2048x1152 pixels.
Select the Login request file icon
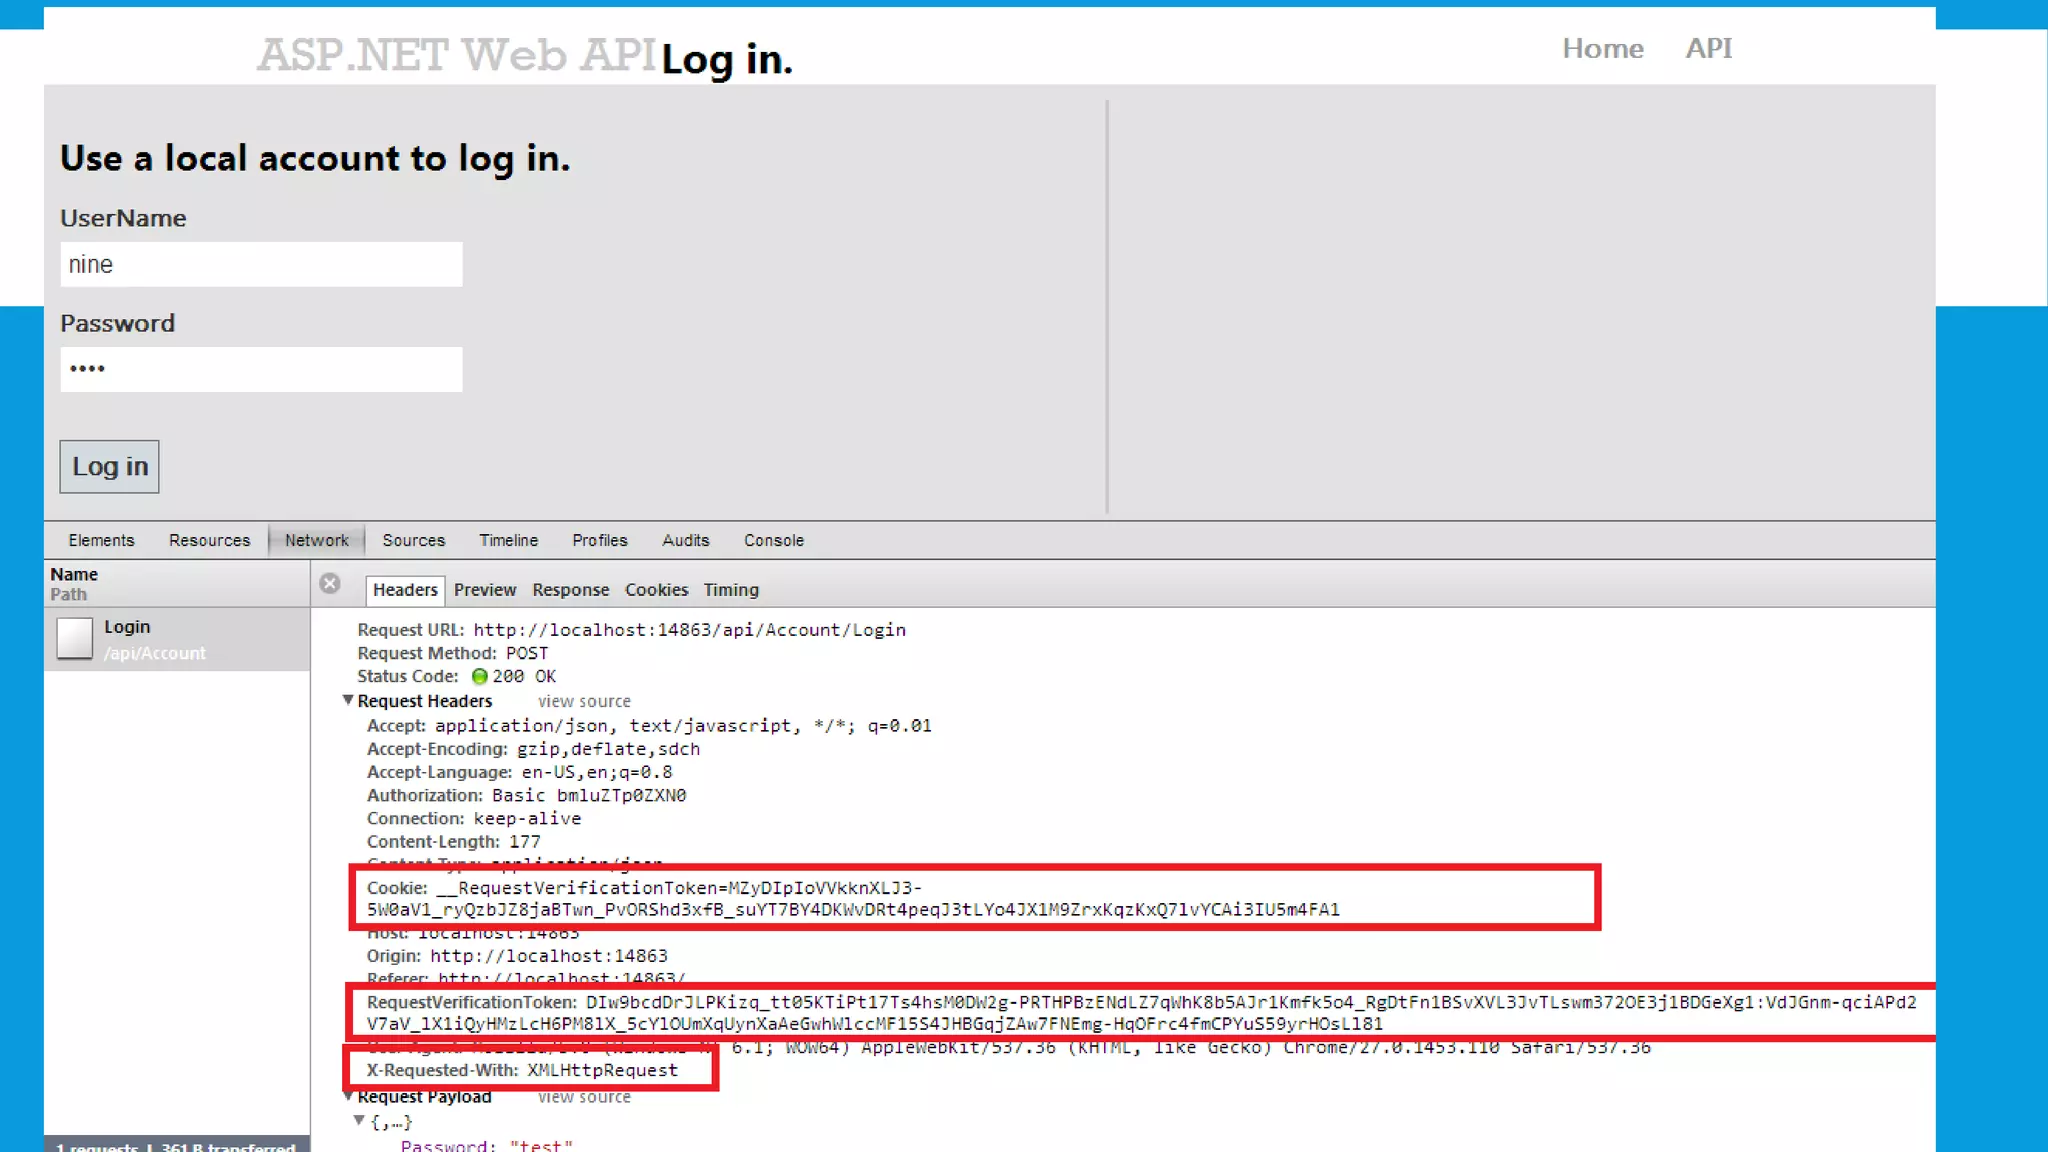(75, 639)
